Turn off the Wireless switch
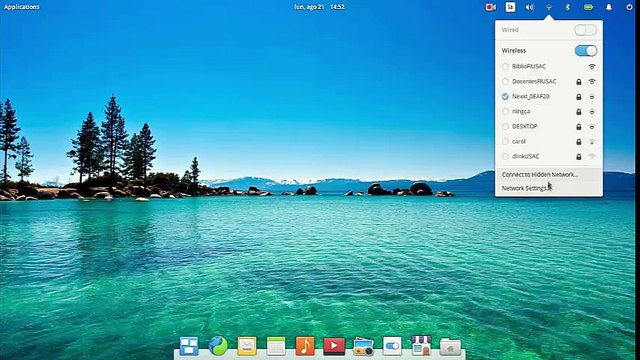The image size is (640, 360). pos(586,51)
